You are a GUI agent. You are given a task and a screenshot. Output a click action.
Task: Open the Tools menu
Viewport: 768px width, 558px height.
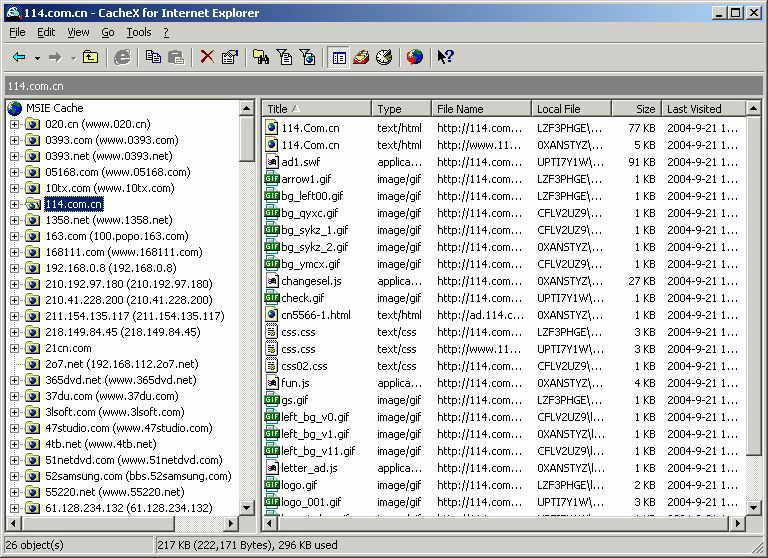point(139,32)
